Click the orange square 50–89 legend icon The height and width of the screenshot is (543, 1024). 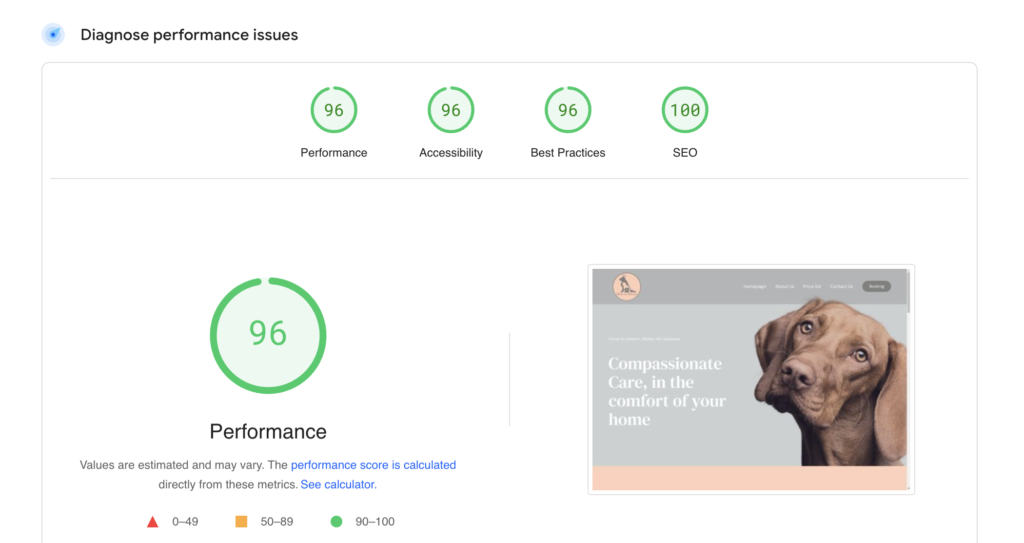pyautogui.click(x=241, y=522)
